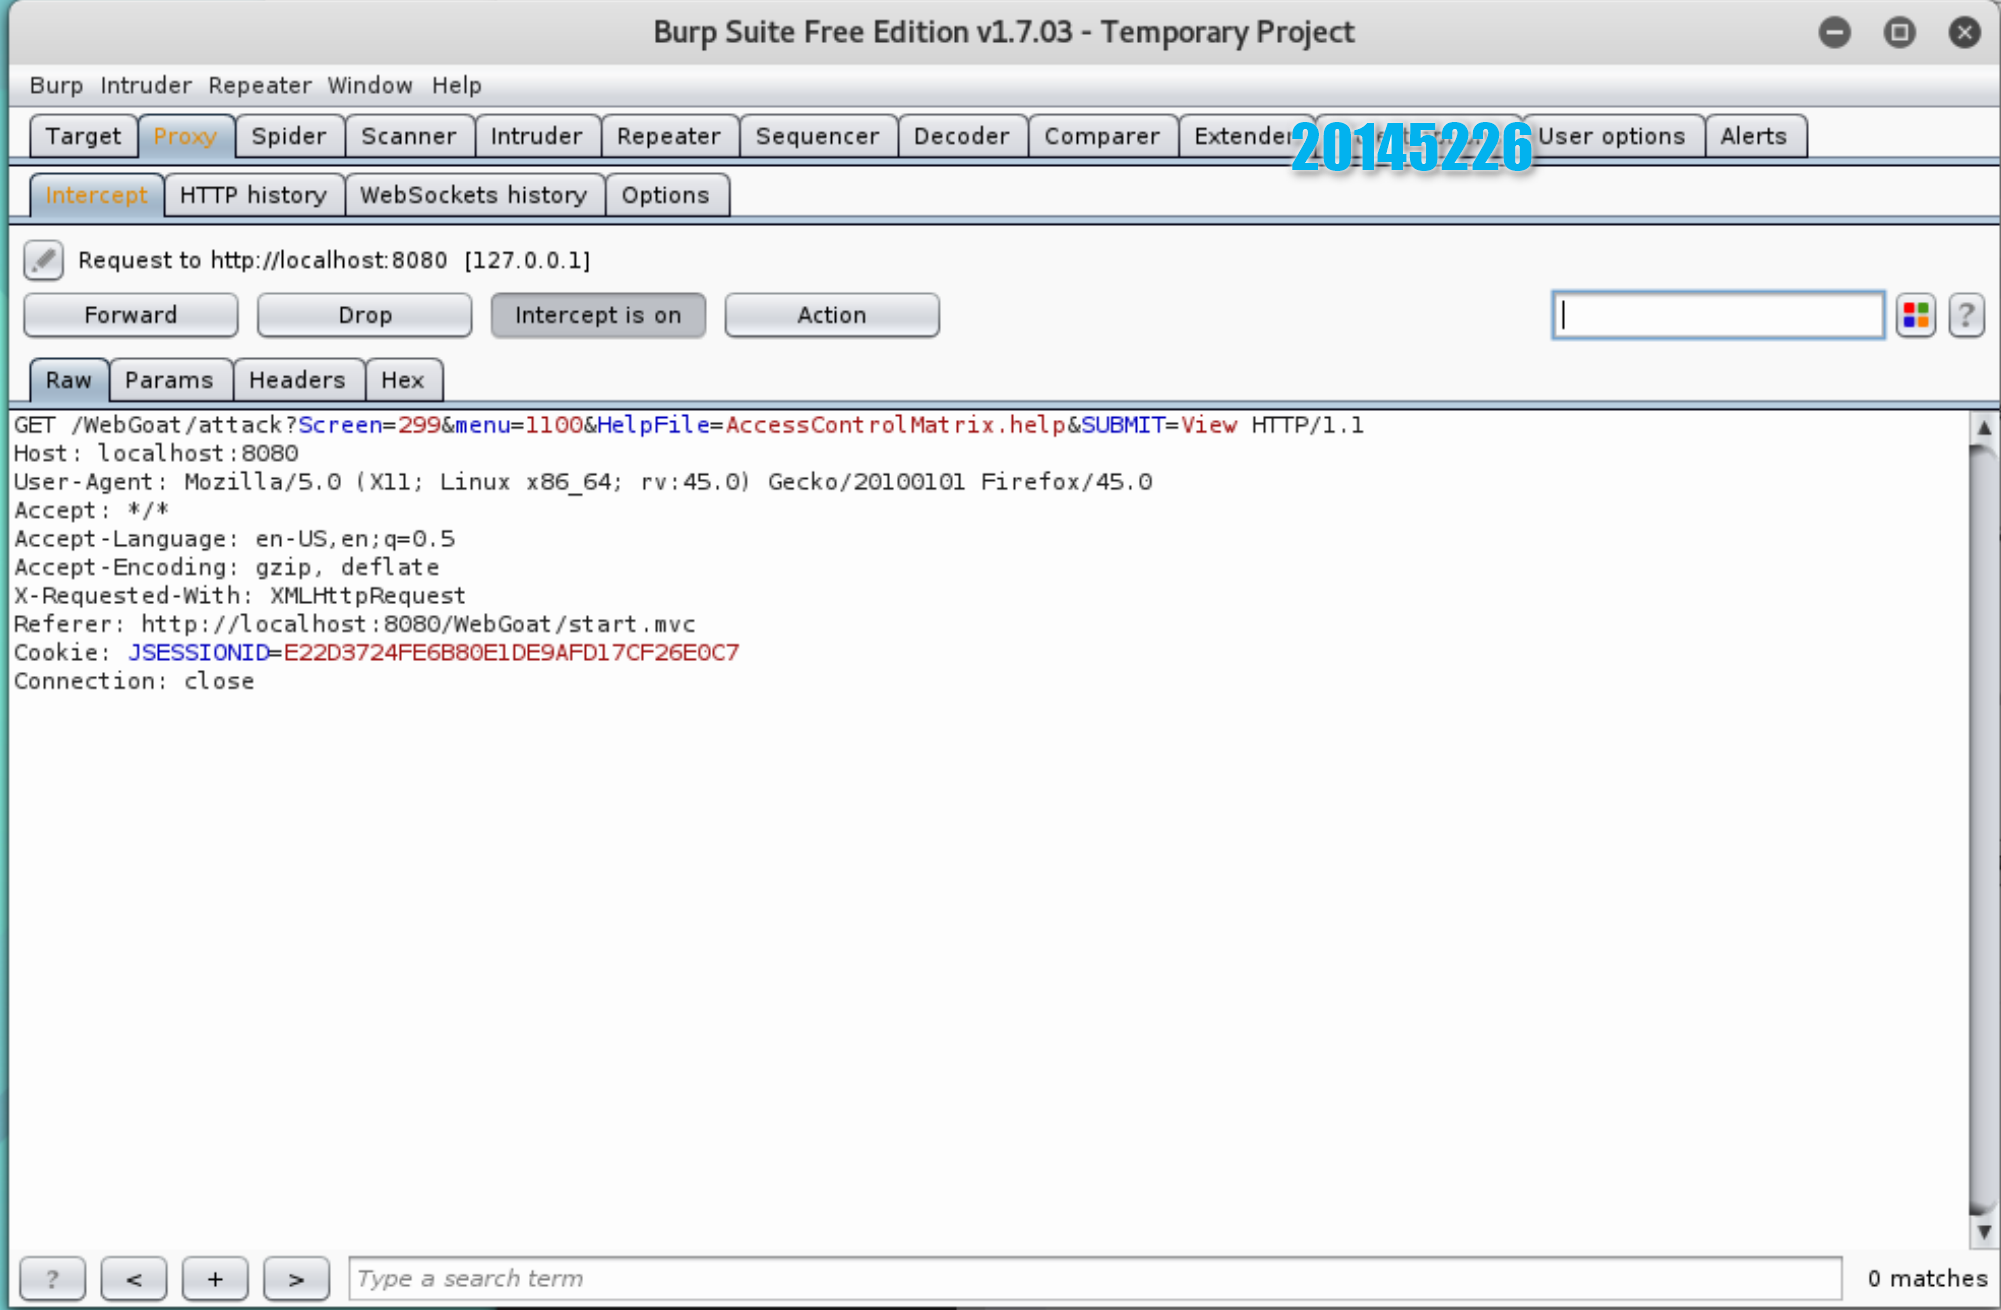Switch to the Spider tab
This screenshot has width=2001, height=1310.
pos(289,136)
